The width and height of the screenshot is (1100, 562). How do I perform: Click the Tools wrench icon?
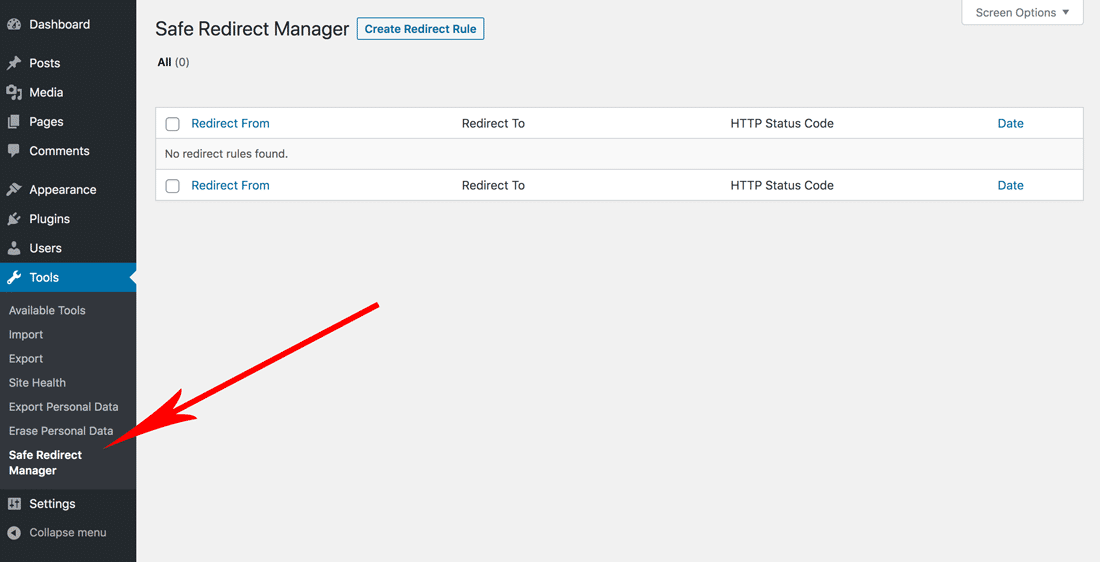(14, 278)
